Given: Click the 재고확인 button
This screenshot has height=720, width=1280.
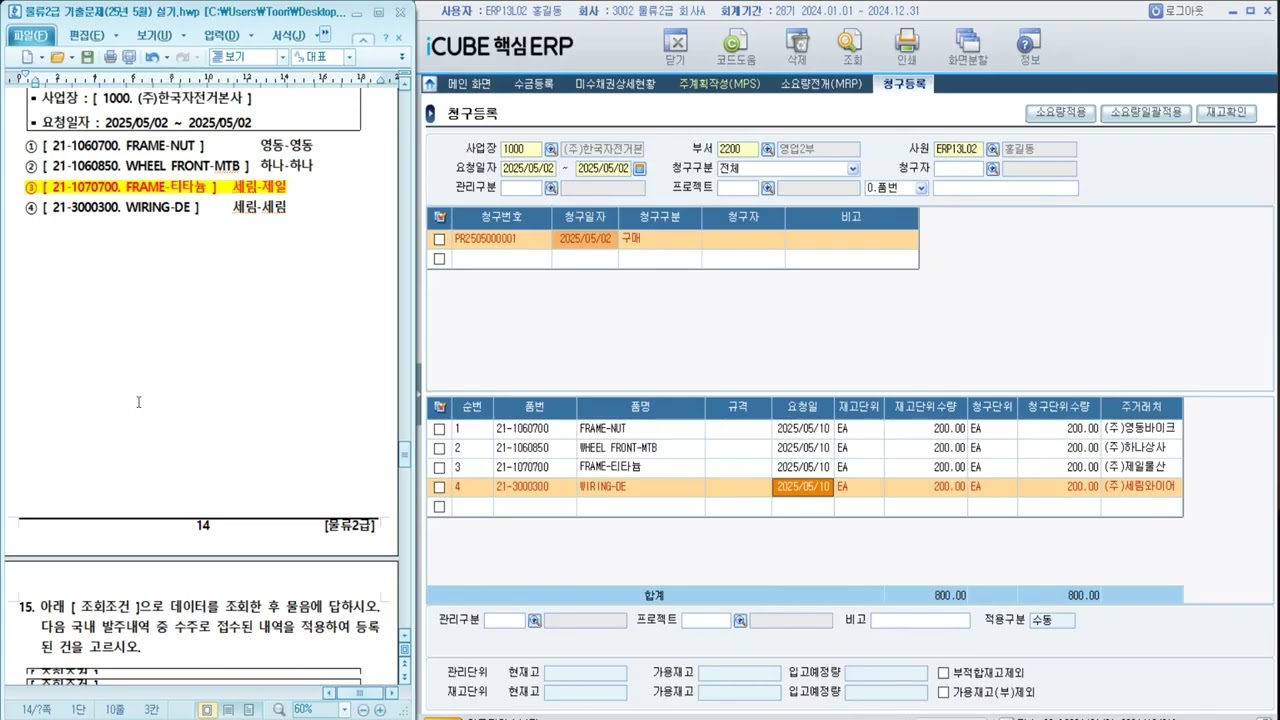Looking at the screenshot, I should pos(1226,112).
